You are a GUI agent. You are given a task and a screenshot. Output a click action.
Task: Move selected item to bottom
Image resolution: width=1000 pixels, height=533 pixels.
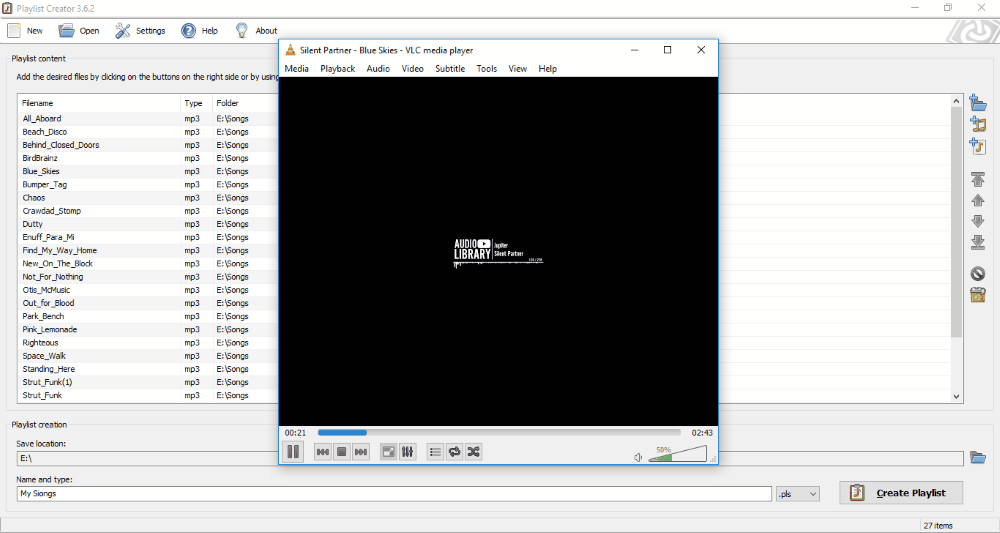[x=978, y=242]
